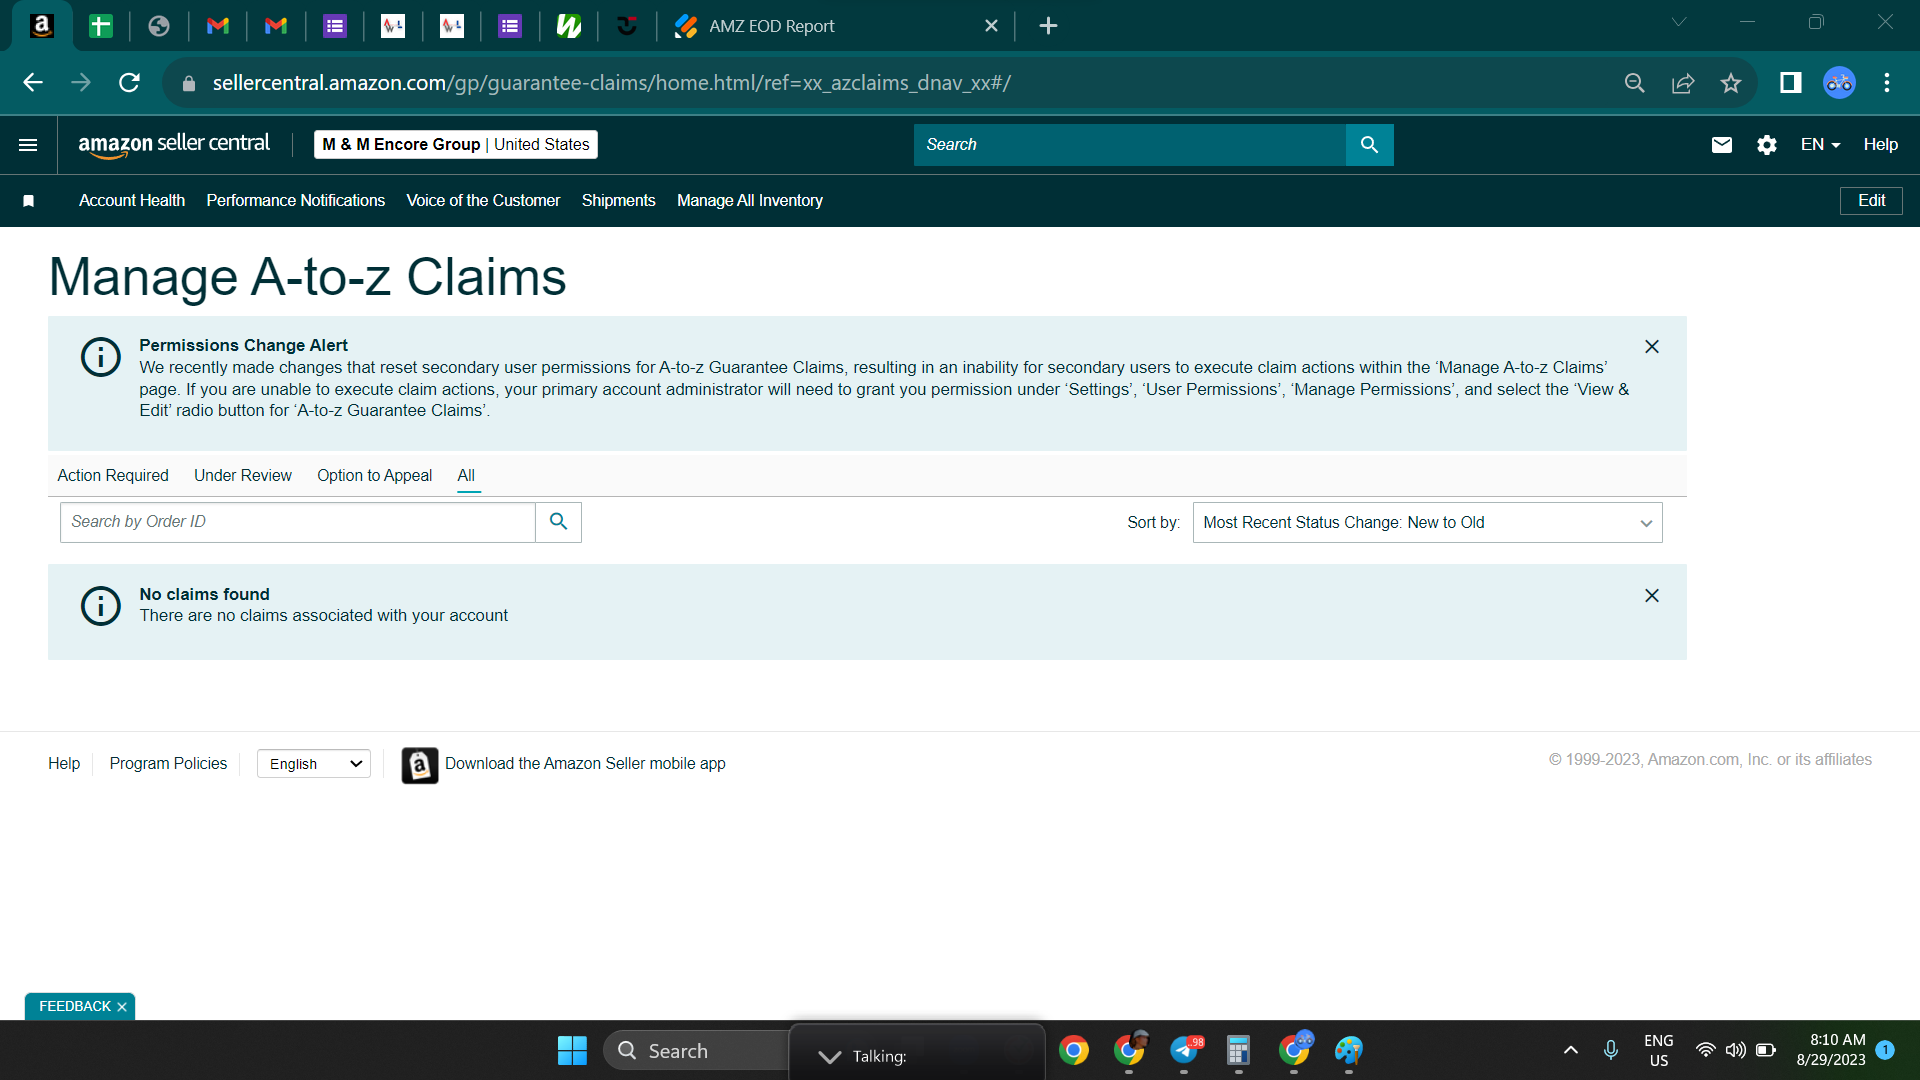Expand the EN language dropdown
1920x1080 pixels.
[1820, 145]
